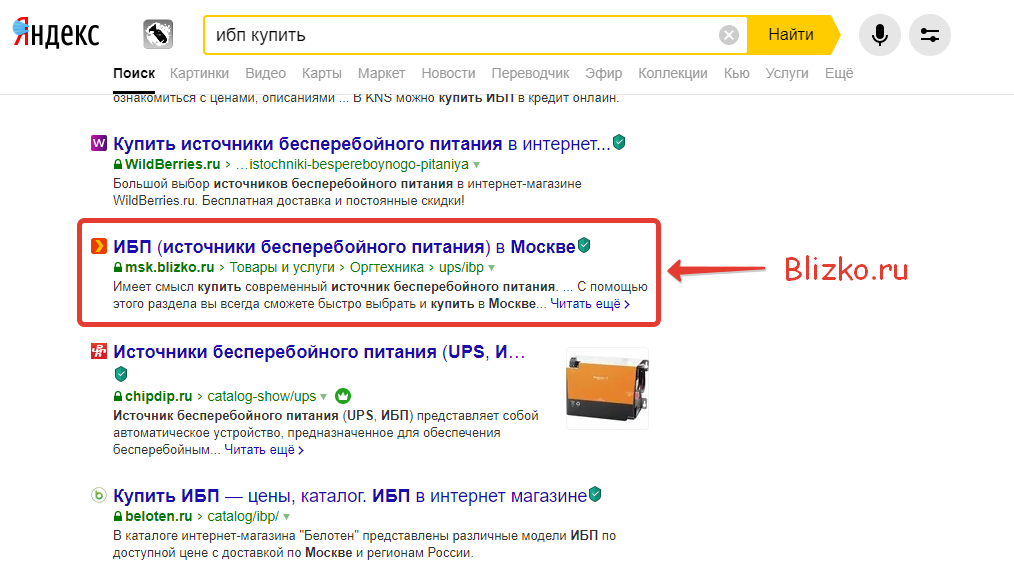Open the catalog/ibp/ path link
This screenshot has width=1014, height=576.
243,516
